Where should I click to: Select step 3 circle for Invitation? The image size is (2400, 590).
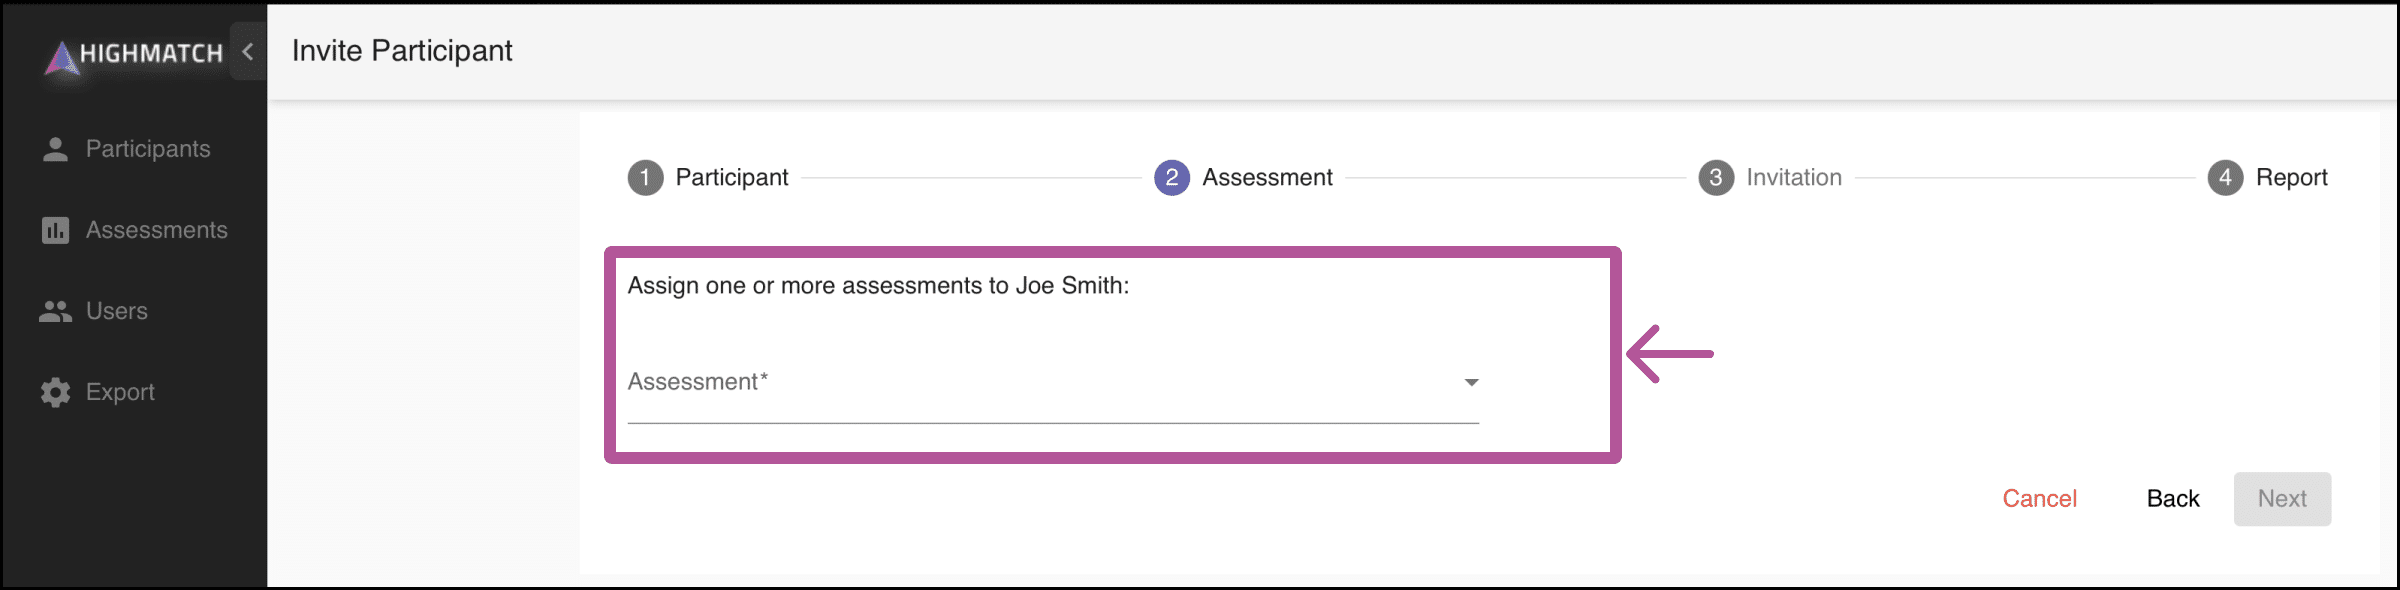point(1716,178)
